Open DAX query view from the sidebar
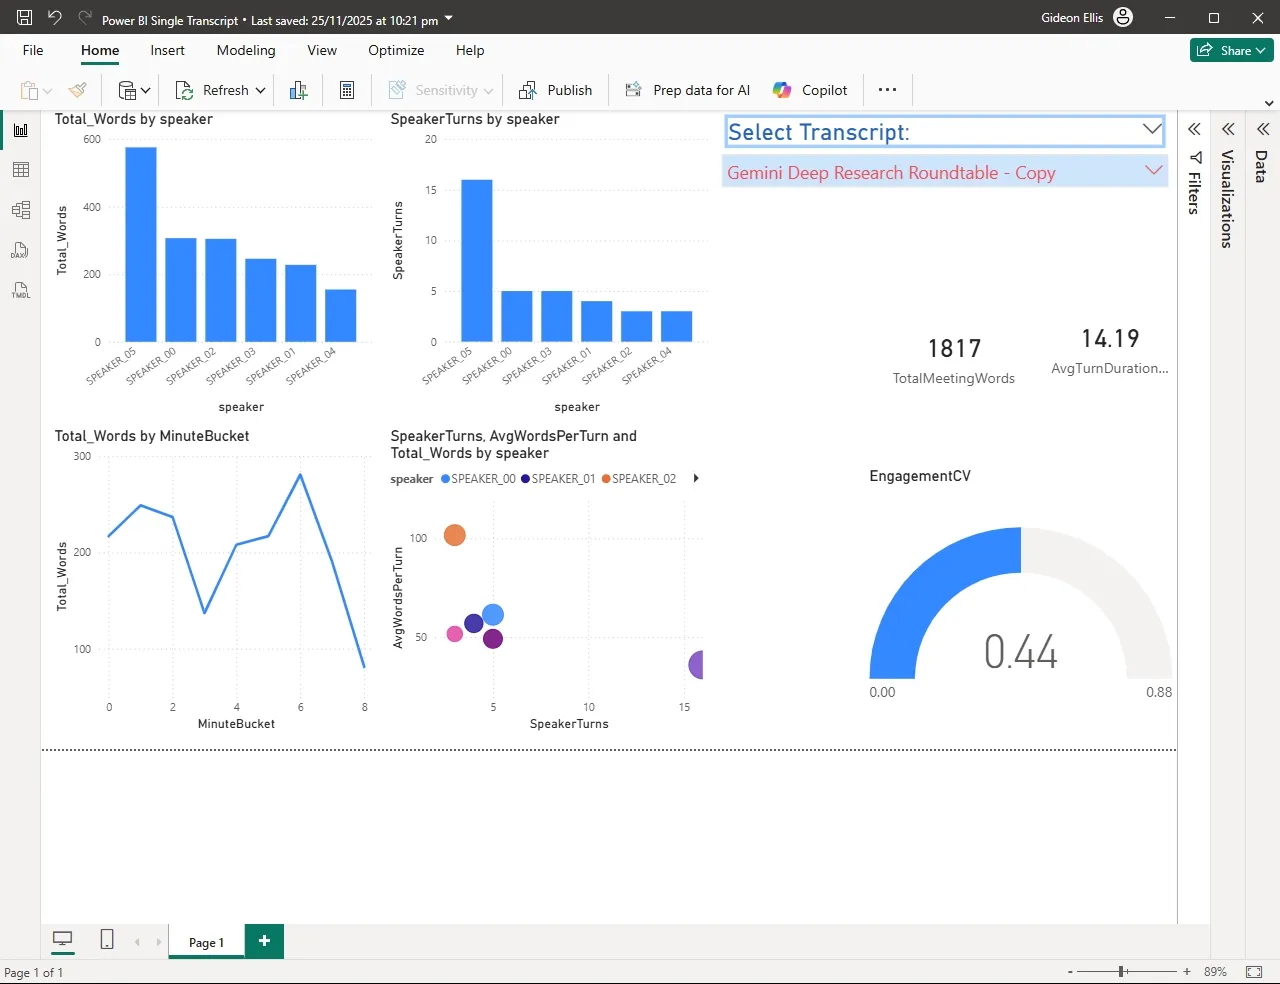1280x984 pixels. click(20, 250)
